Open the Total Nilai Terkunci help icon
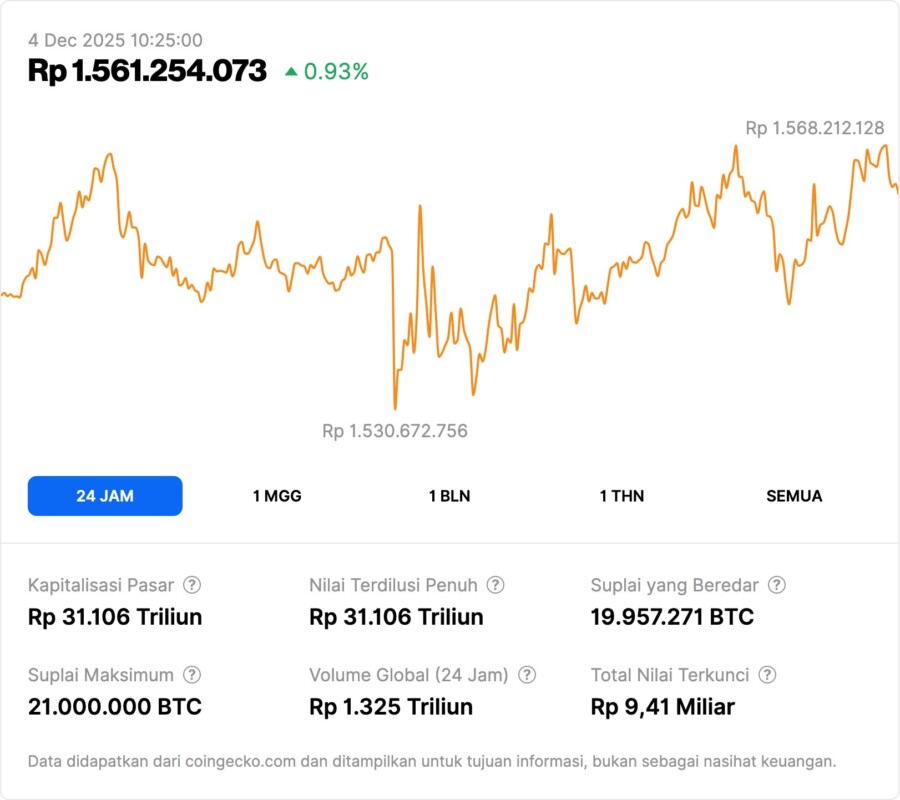The image size is (900, 800). point(767,675)
